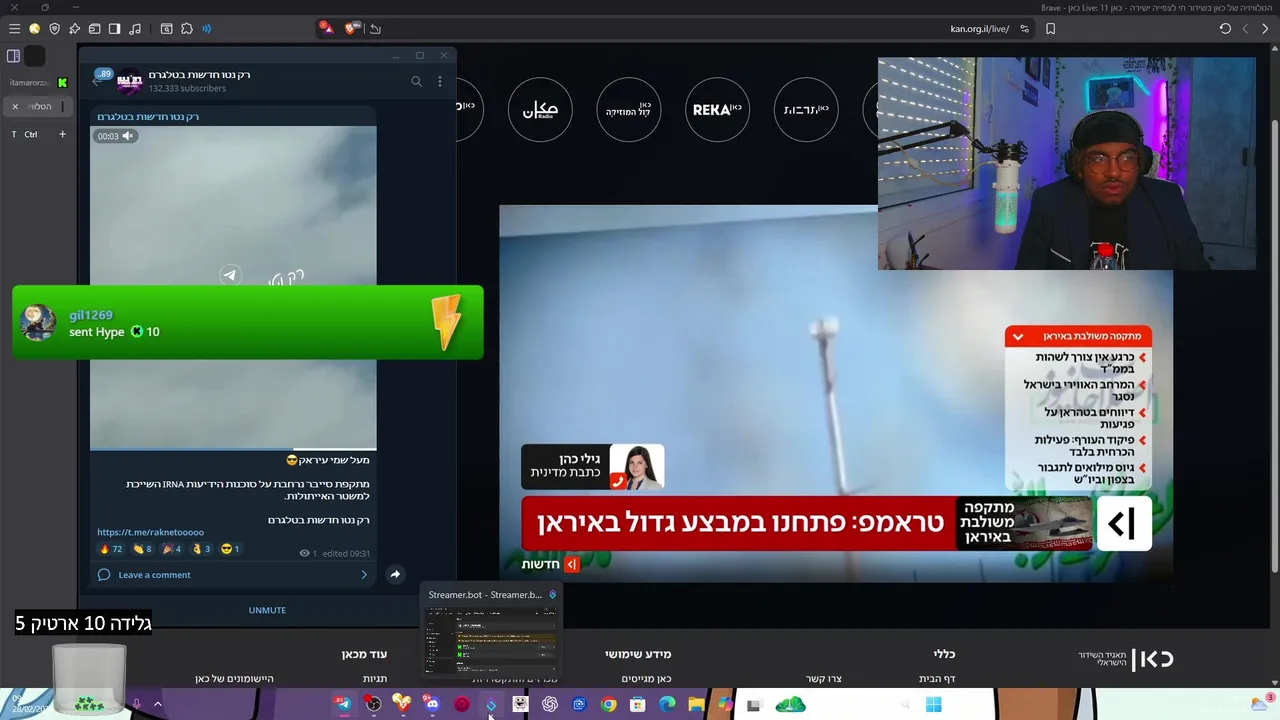Image resolution: width=1280 pixels, height=720 pixels.
Task: Reload the kan.org.il page
Action: pos(1225,29)
